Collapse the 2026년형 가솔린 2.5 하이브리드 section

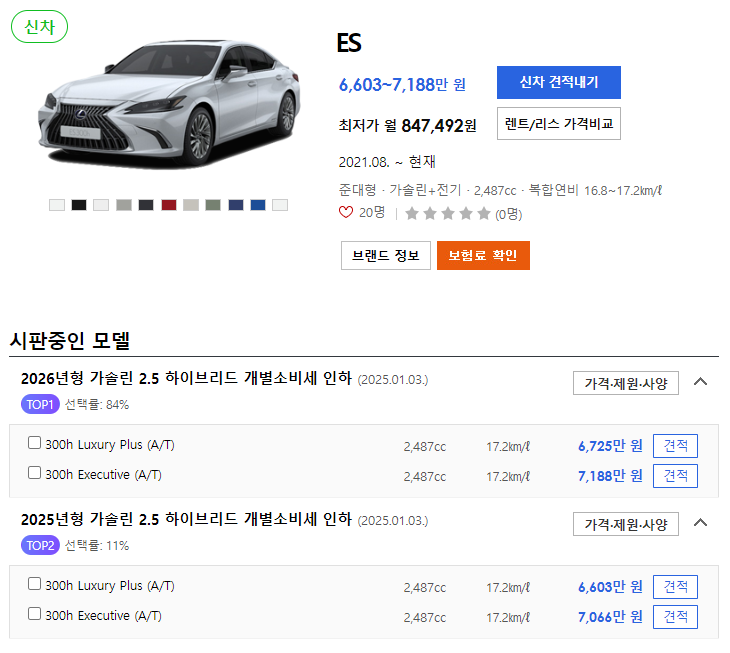pyautogui.click(x=700, y=382)
